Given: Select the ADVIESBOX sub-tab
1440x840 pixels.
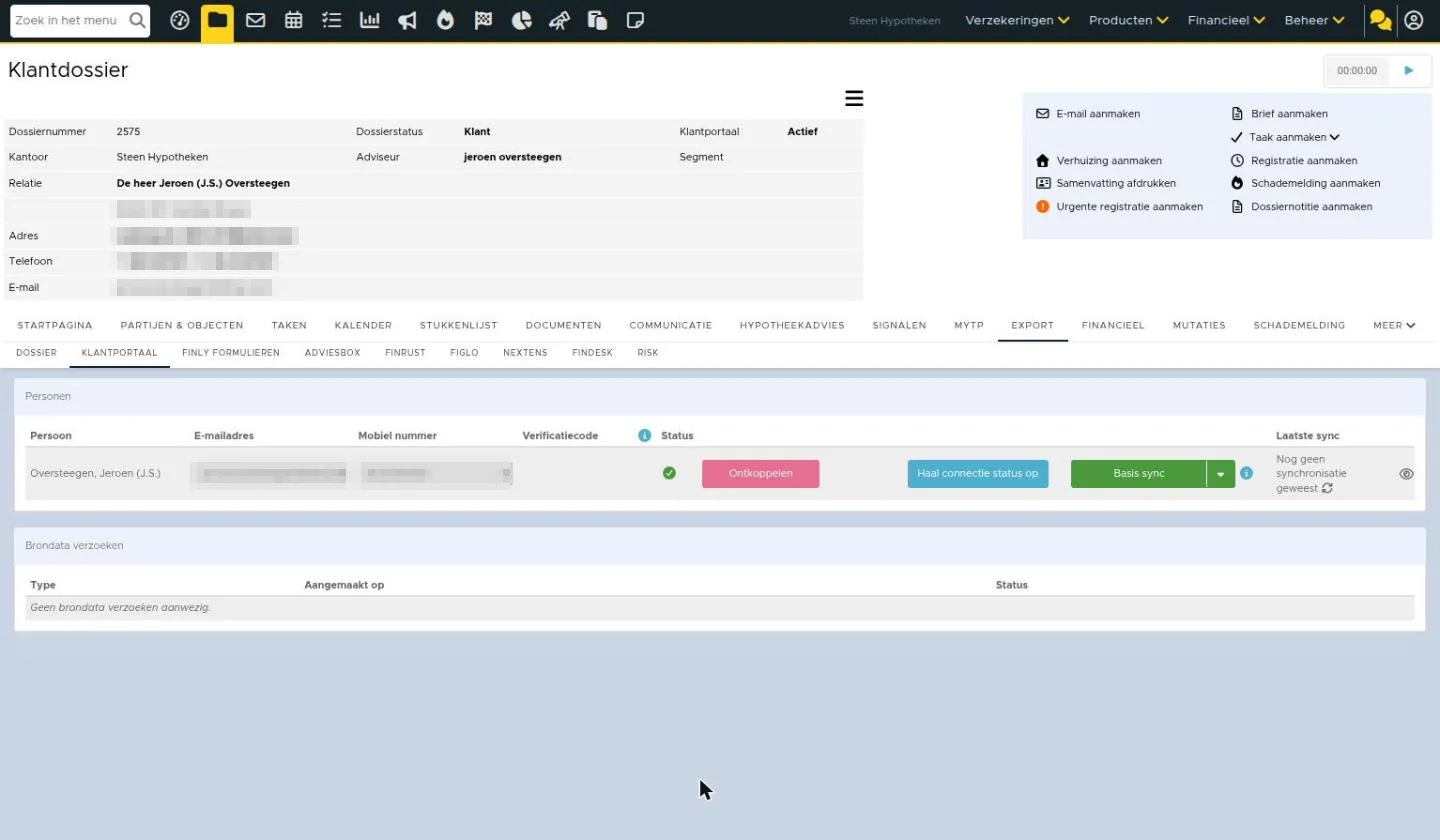Looking at the screenshot, I should click(x=332, y=353).
